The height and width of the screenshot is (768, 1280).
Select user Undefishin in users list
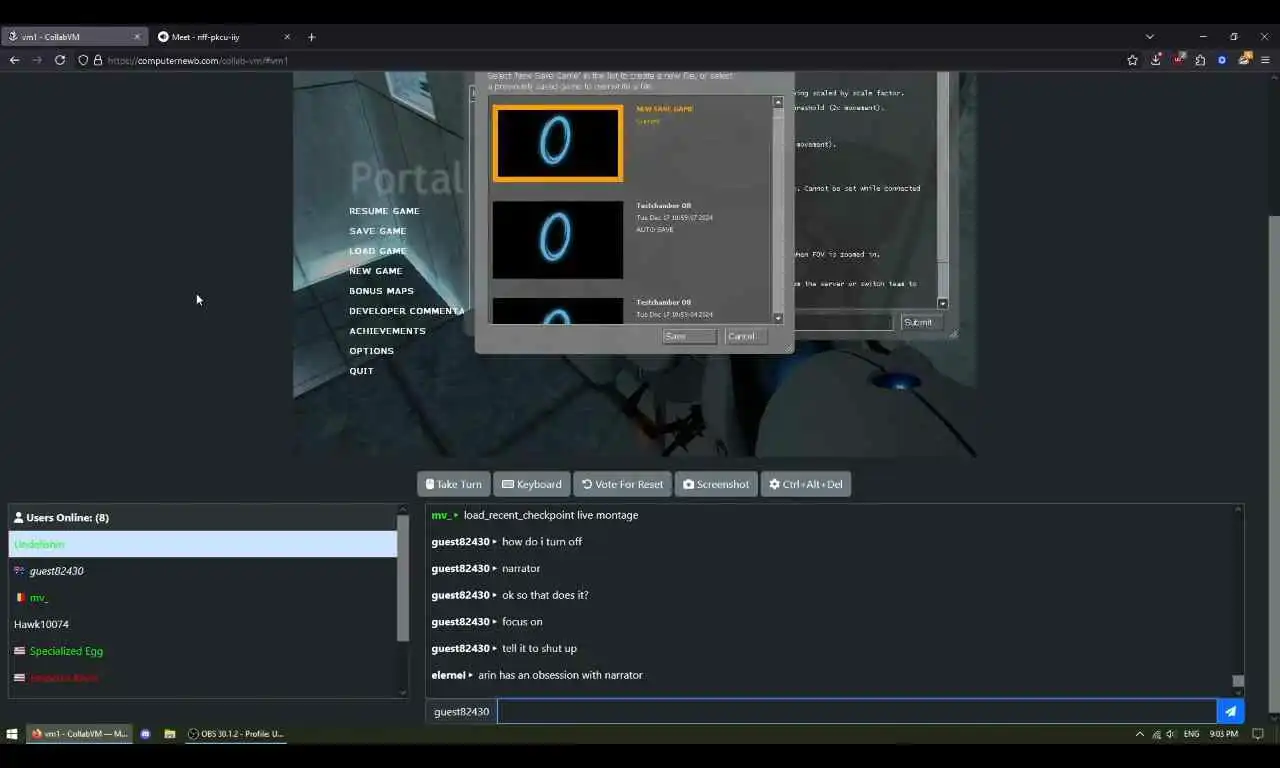[x=203, y=544]
